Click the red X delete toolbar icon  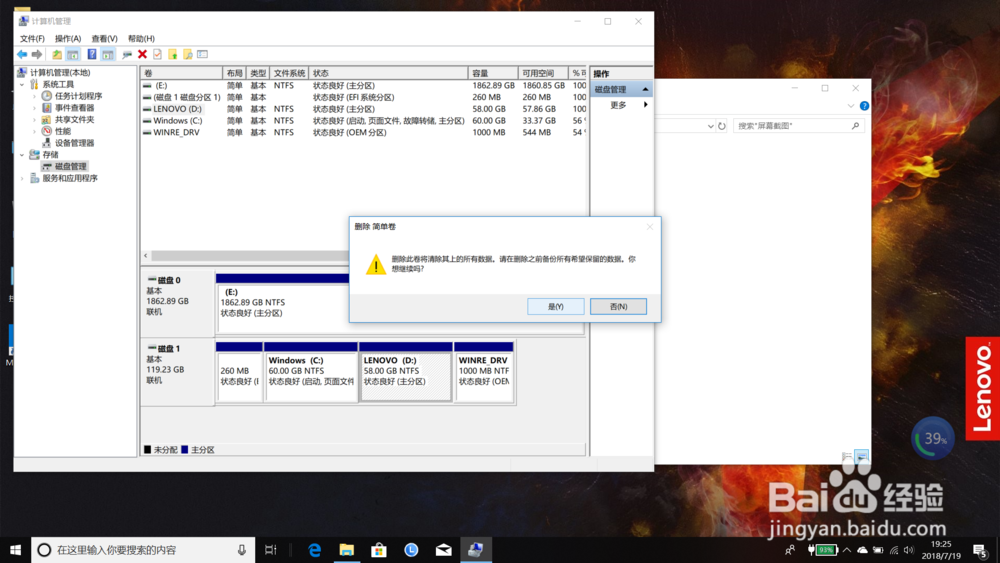142,55
